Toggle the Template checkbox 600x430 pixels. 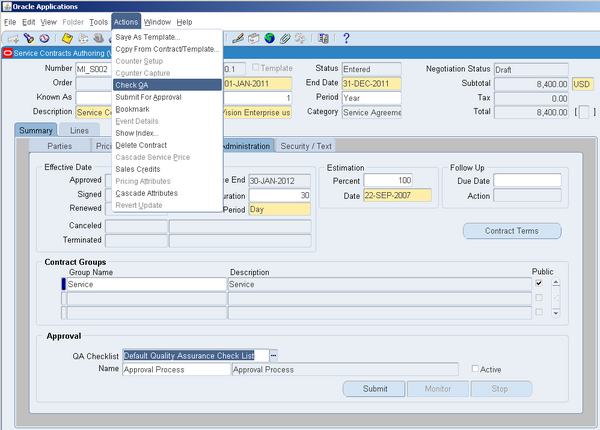256,67
